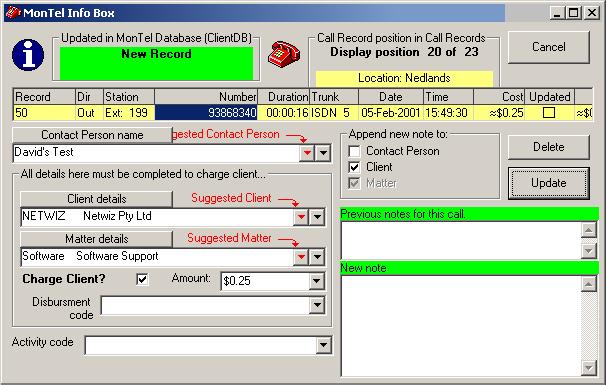Viewport: 606px width, 385px height.
Task: Uncheck the Charge Client checkbox
Action: pyautogui.click(x=142, y=279)
